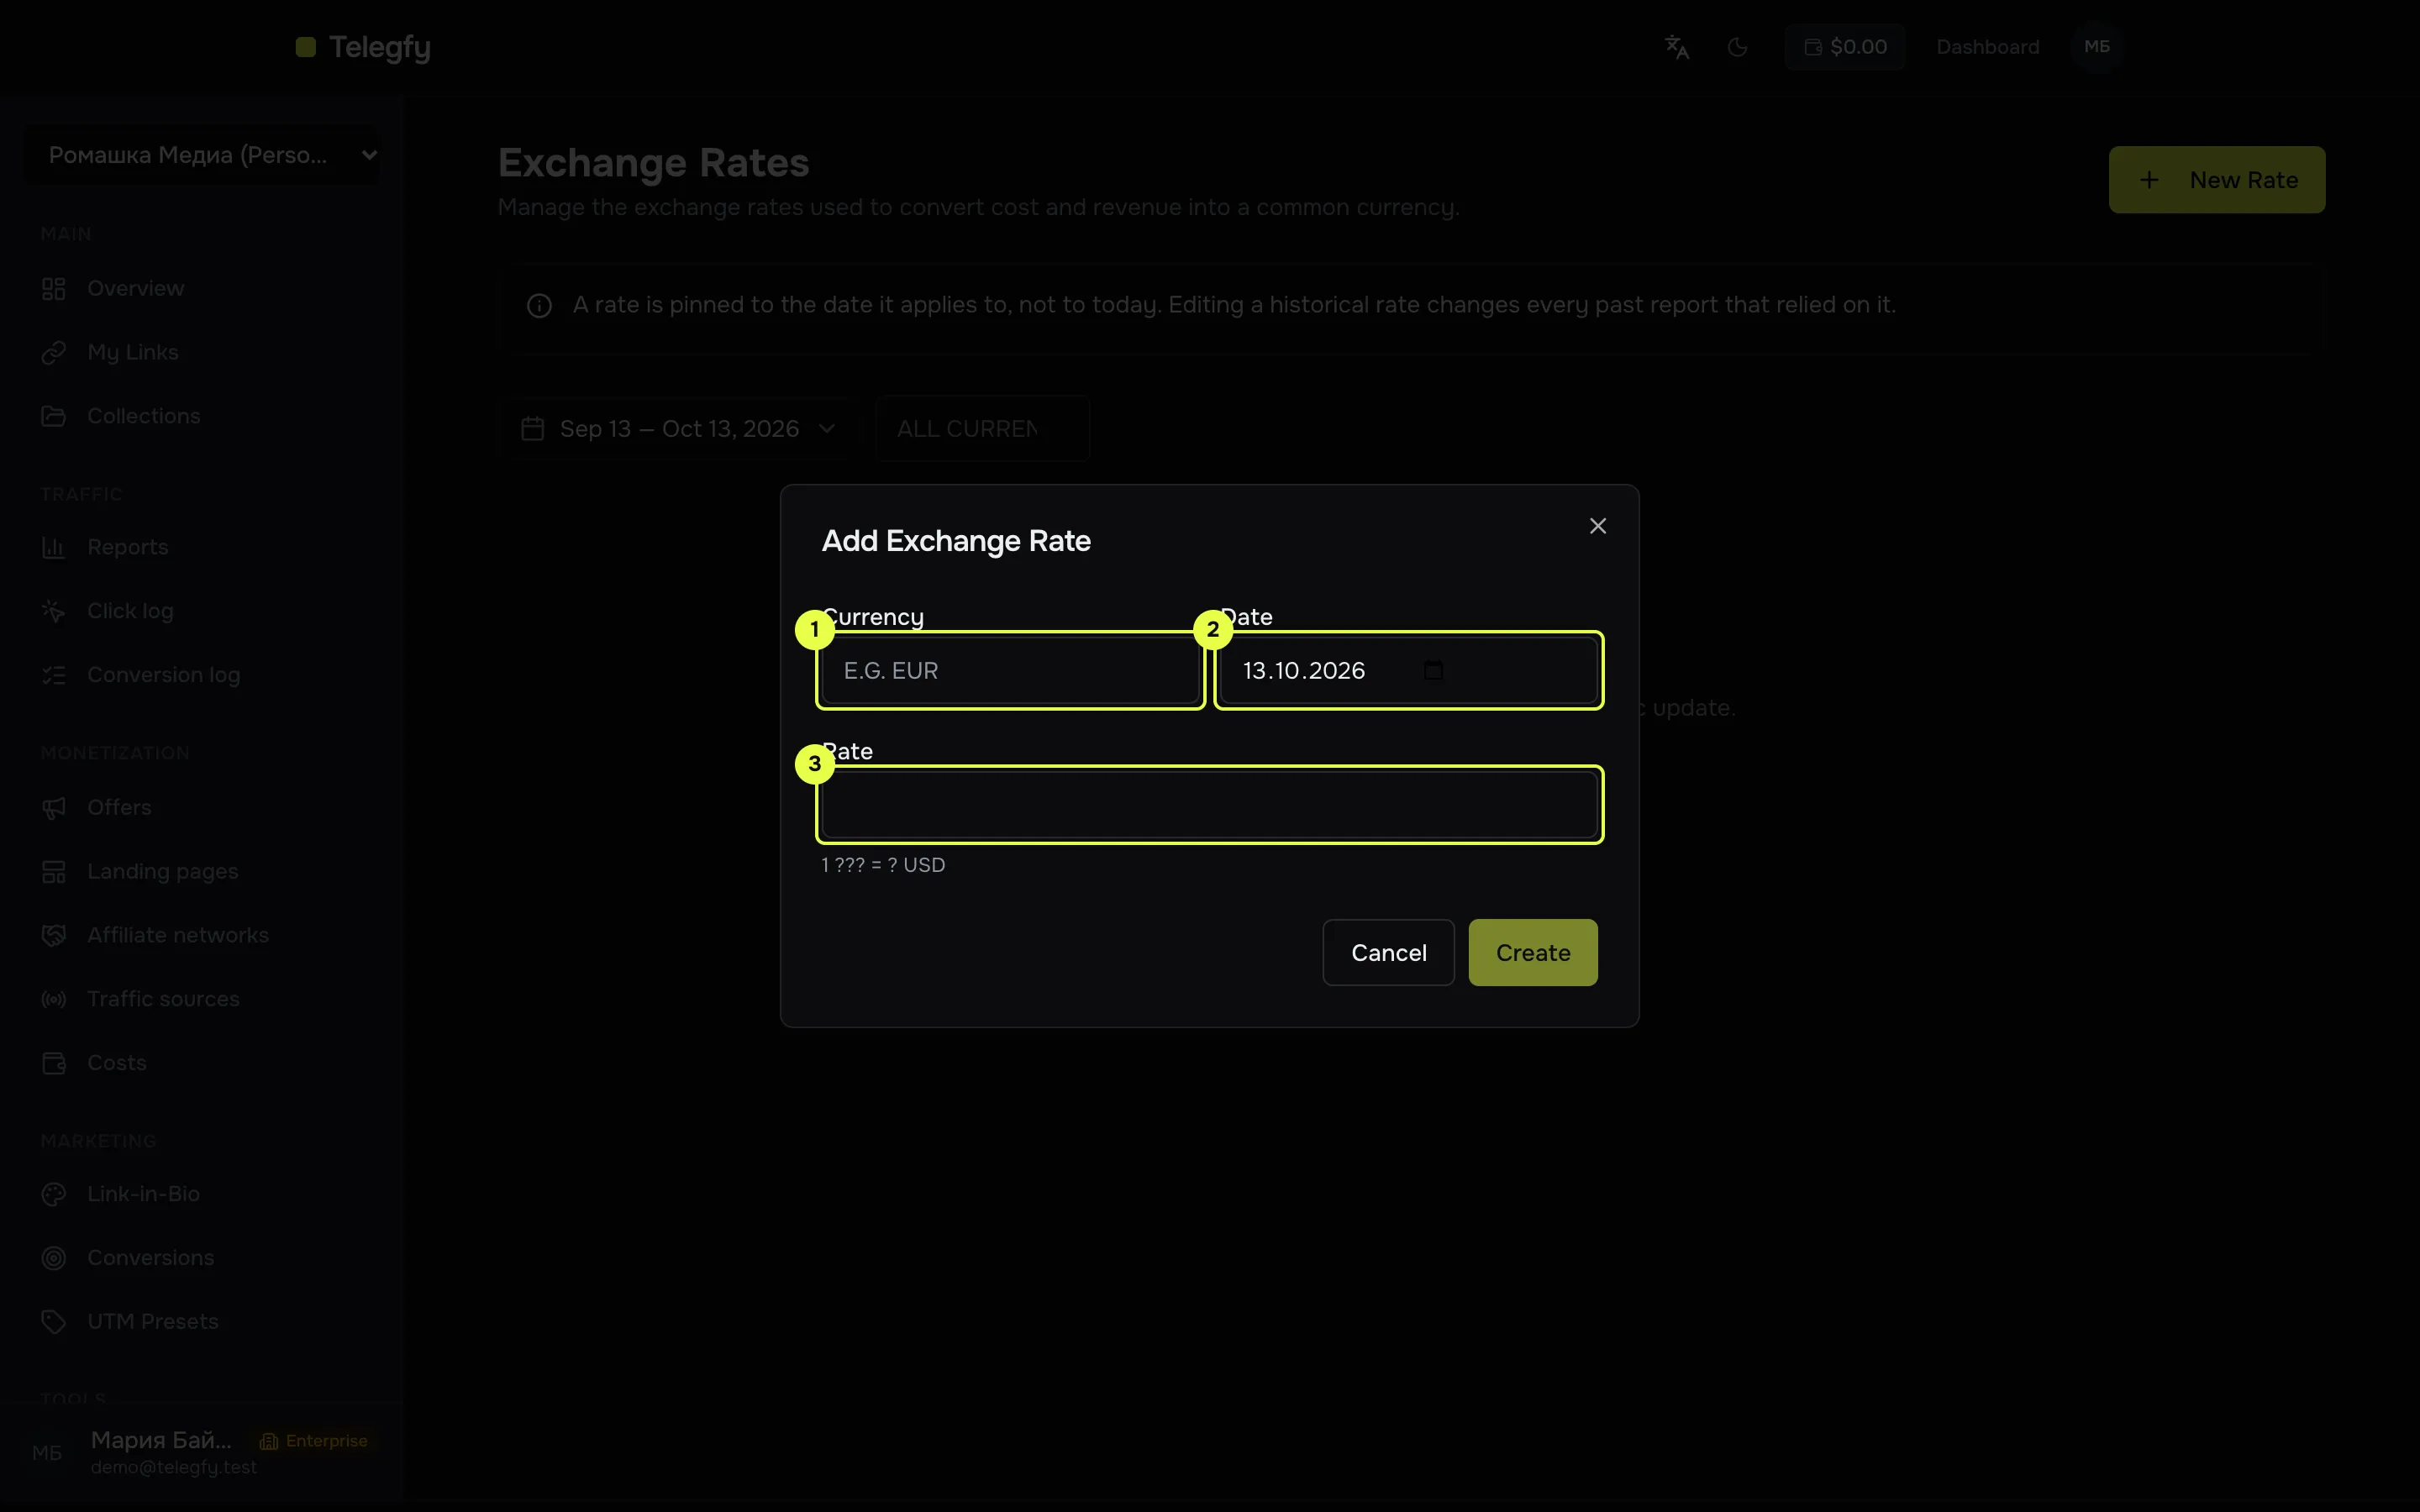Image resolution: width=2420 pixels, height=1512 pixels.
Task: Click the info icon in the notice
Action: (539, 305)
